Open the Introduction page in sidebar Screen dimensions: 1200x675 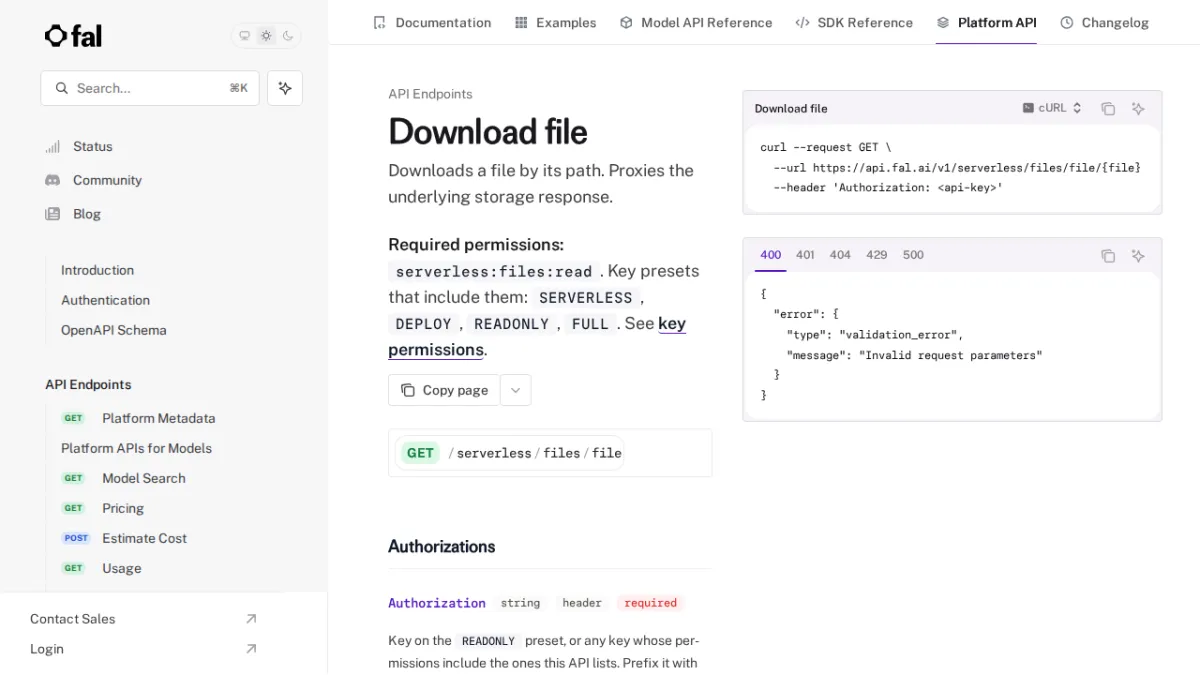tap(97, 270)
